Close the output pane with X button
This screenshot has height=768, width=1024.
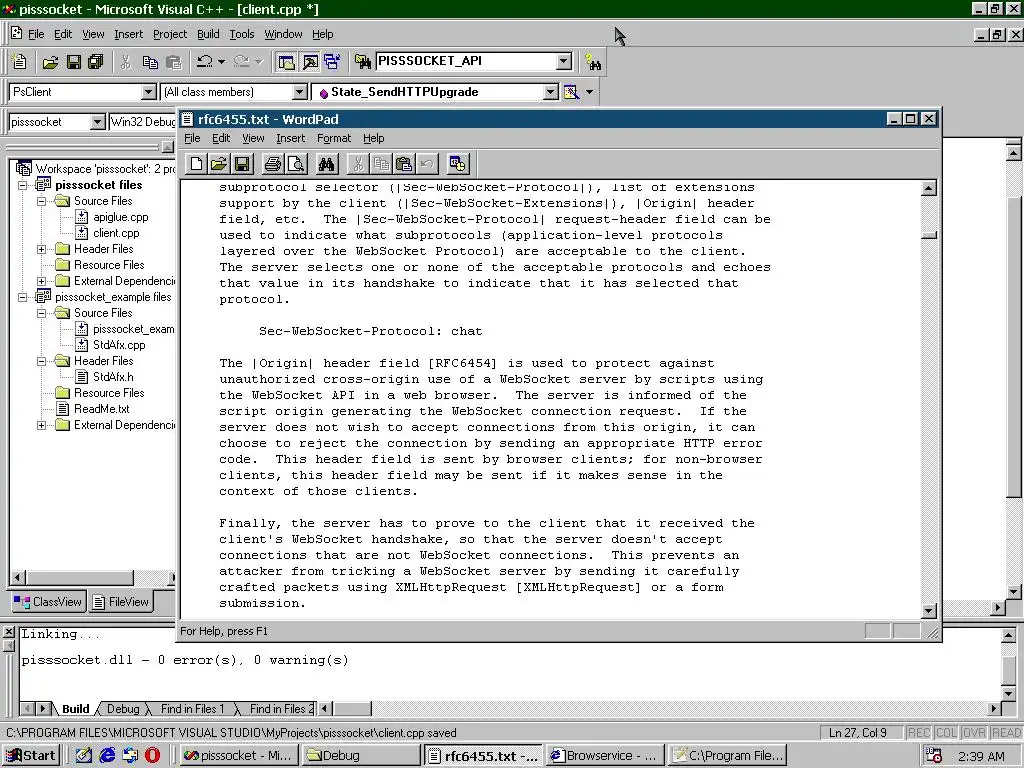(x=8, y=632)
